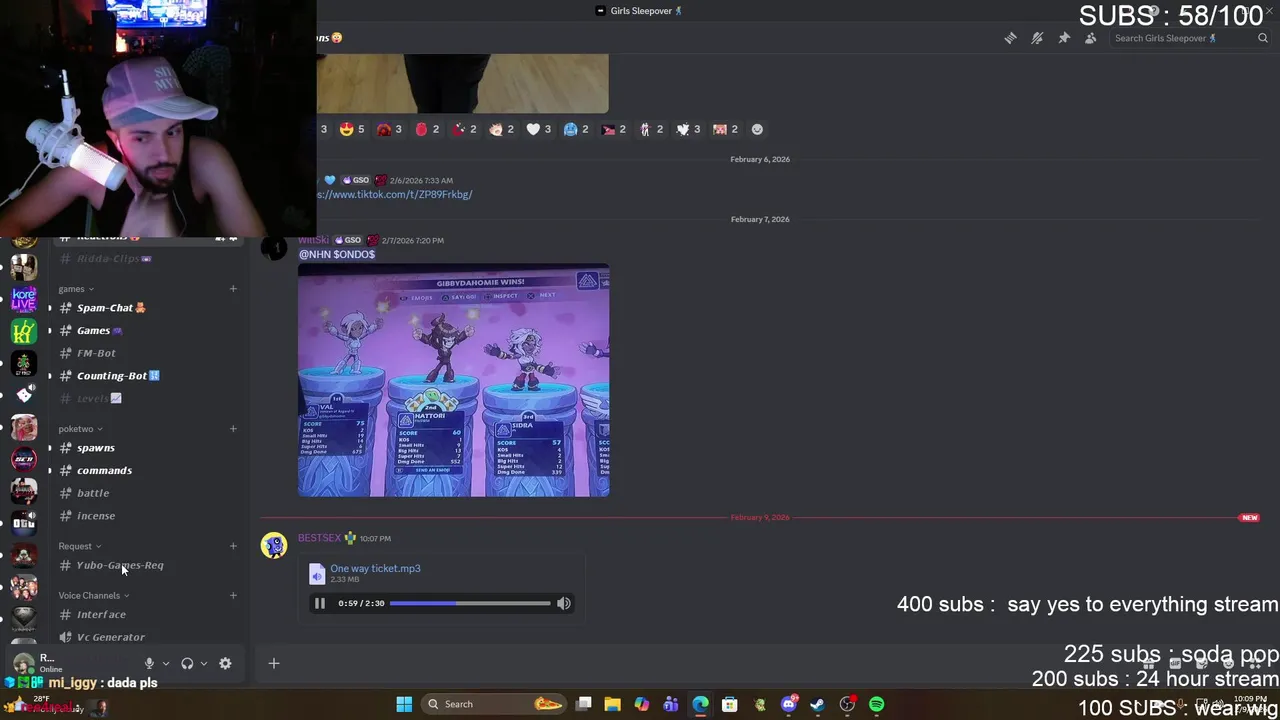Collapse the Voice Channels category
1280x720 pixels.
(93, 596)
